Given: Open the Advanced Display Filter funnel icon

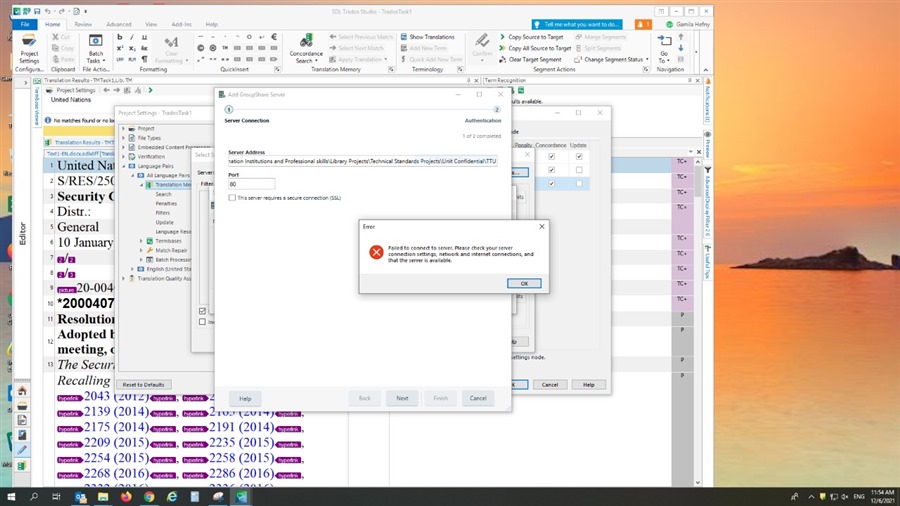Looking at the screenshot, I should tap(708, 170).
